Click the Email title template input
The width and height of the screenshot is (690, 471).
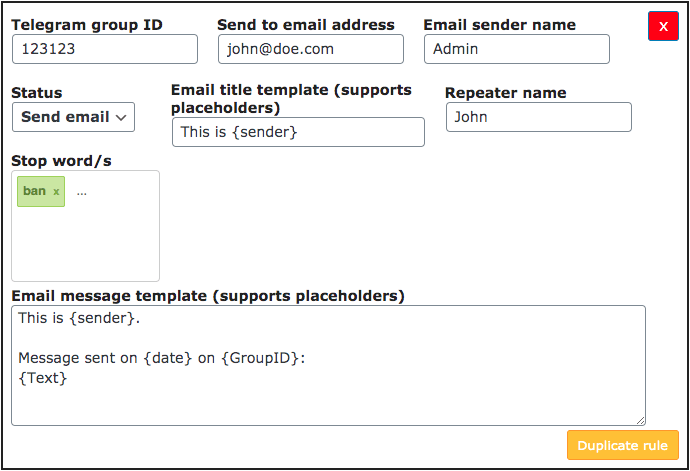[298, 132]
